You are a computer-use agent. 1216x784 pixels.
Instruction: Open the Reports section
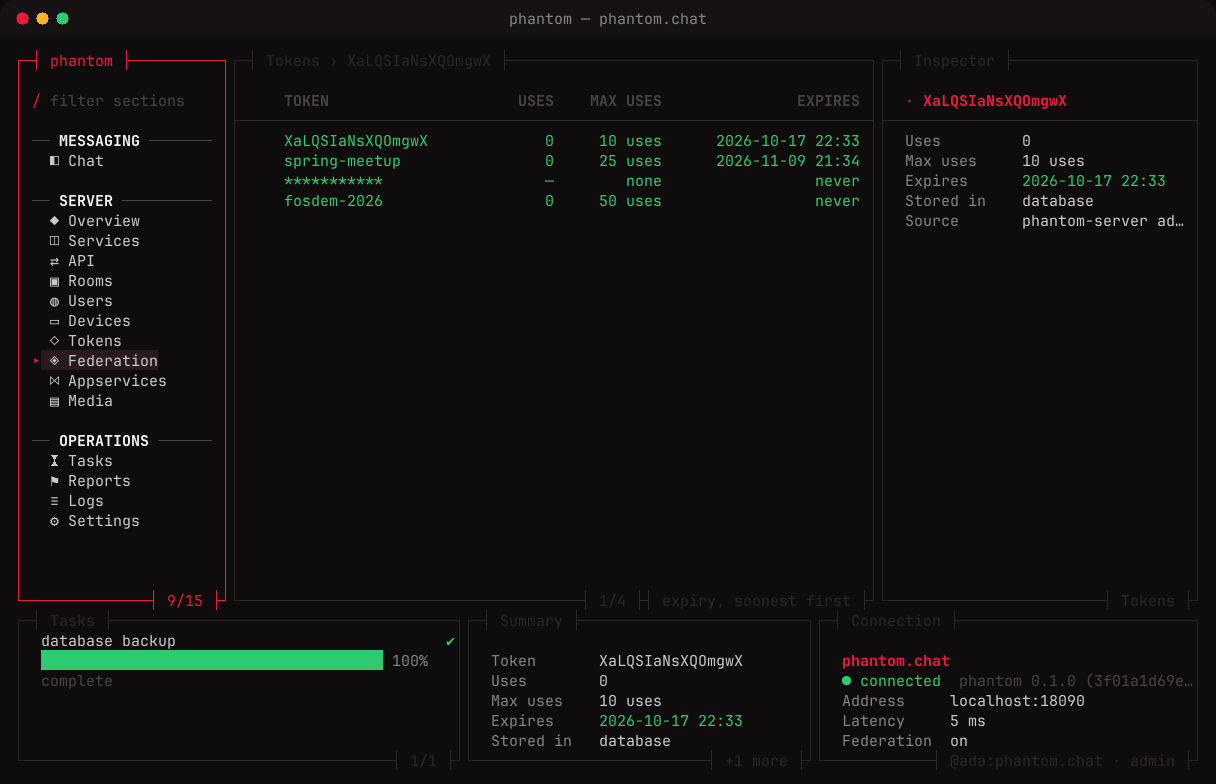pyautogui.click(x=99, y=481)
